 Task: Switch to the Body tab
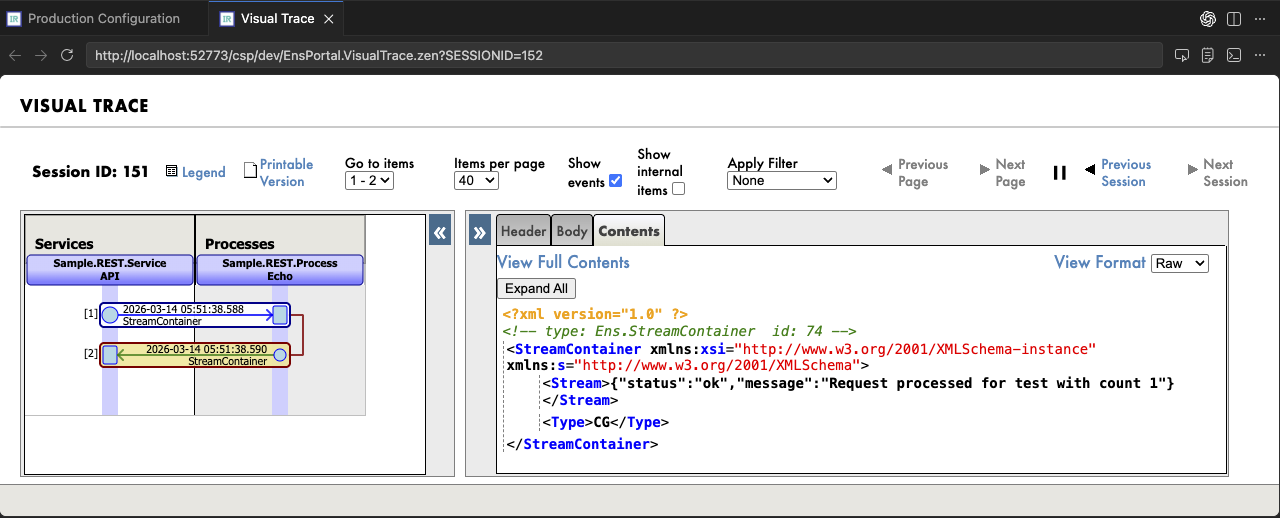572,231
